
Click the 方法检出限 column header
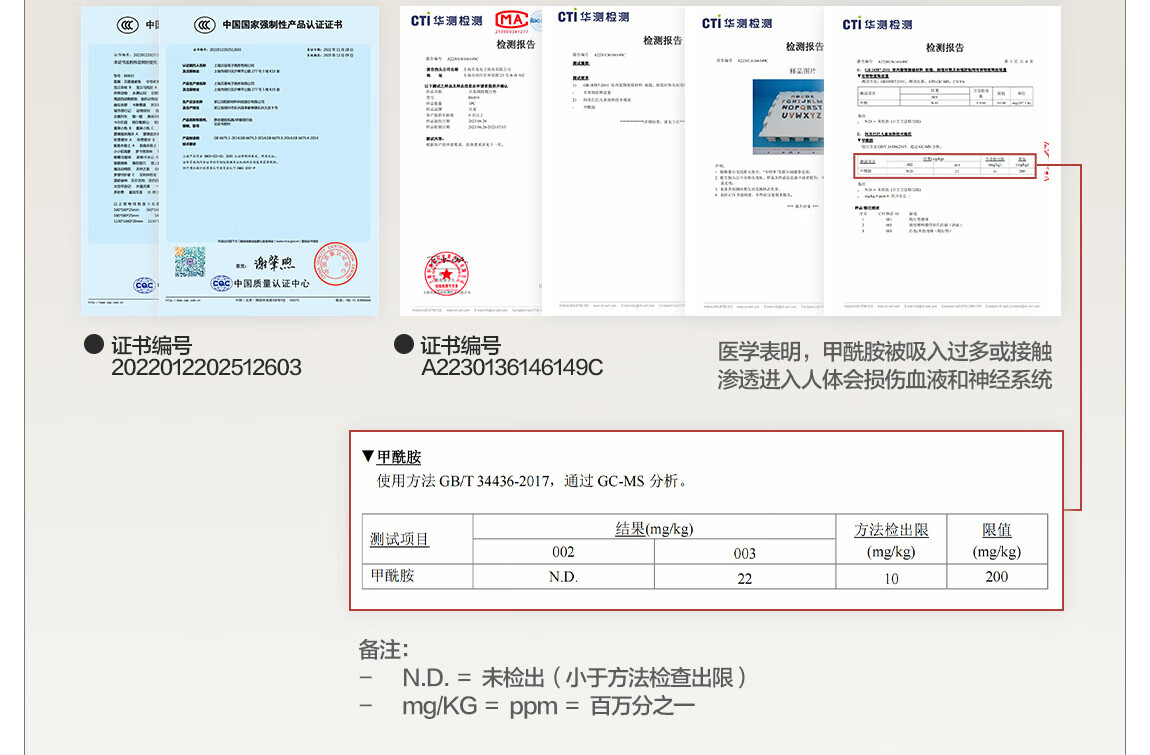click(891, 540)
